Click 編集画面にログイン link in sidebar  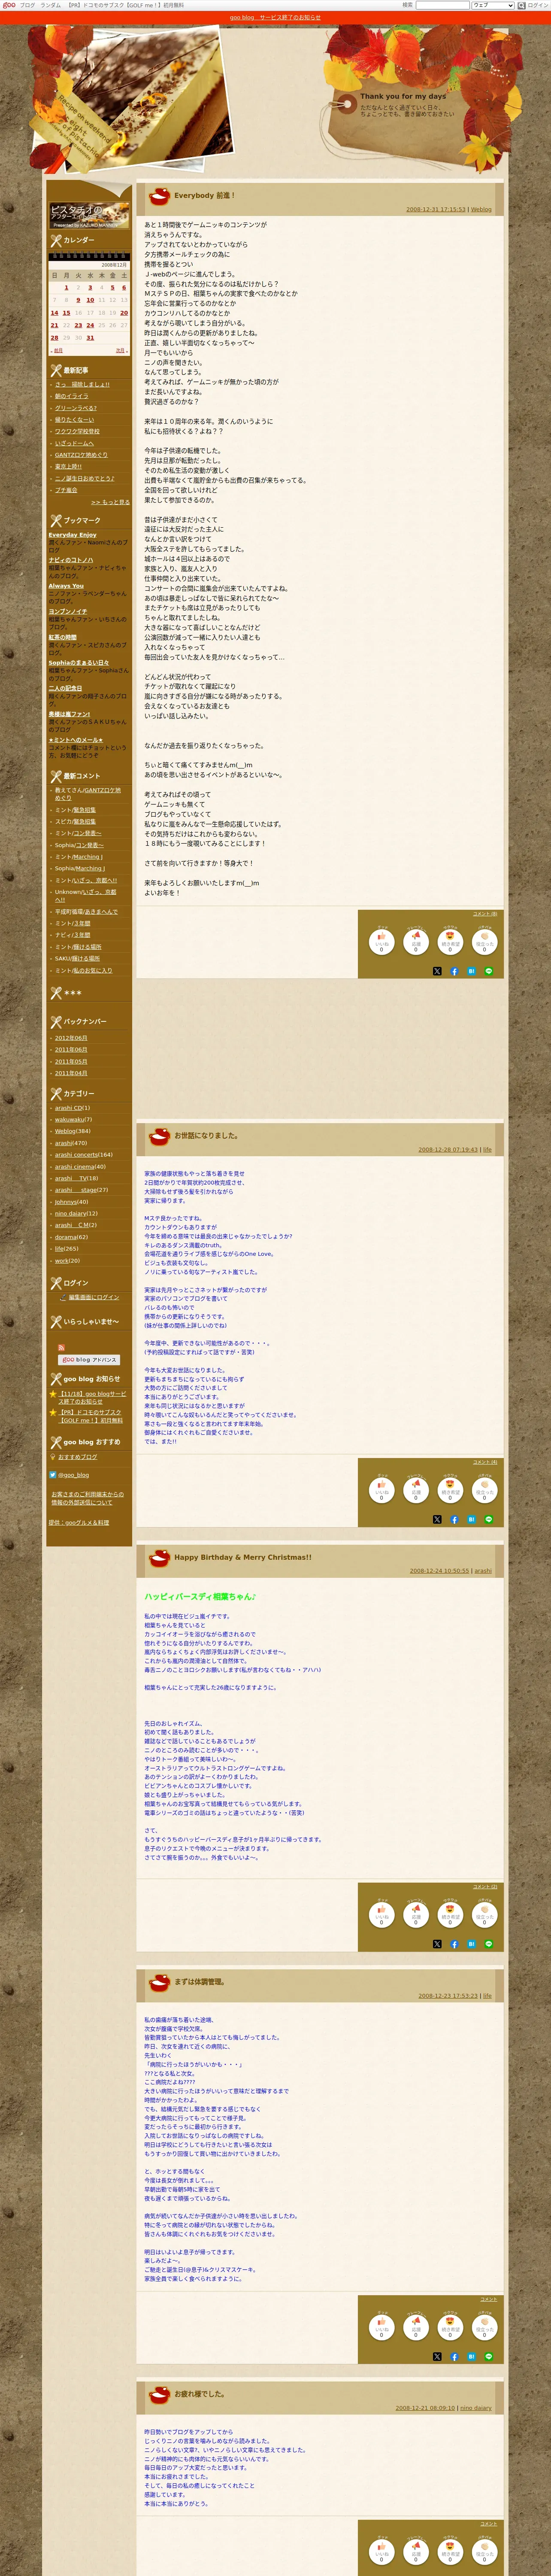(94, 1297)
